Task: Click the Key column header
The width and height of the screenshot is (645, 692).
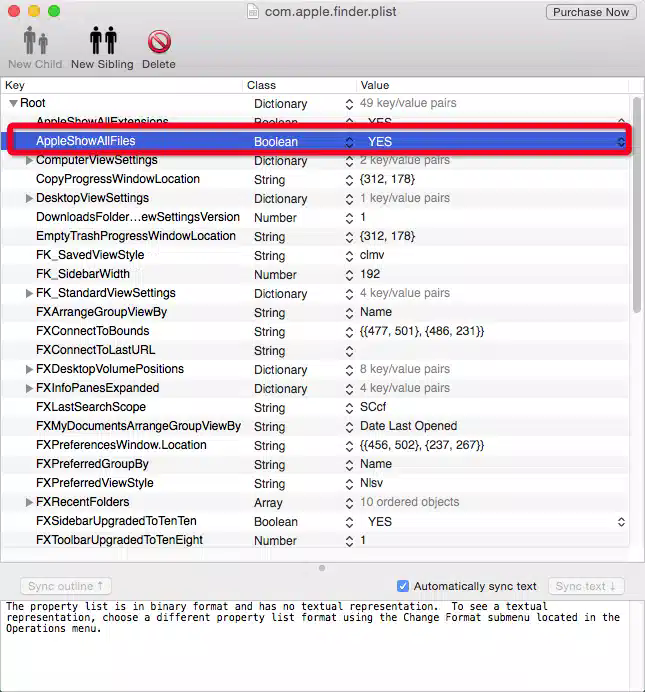Action: tap(122, 85)
